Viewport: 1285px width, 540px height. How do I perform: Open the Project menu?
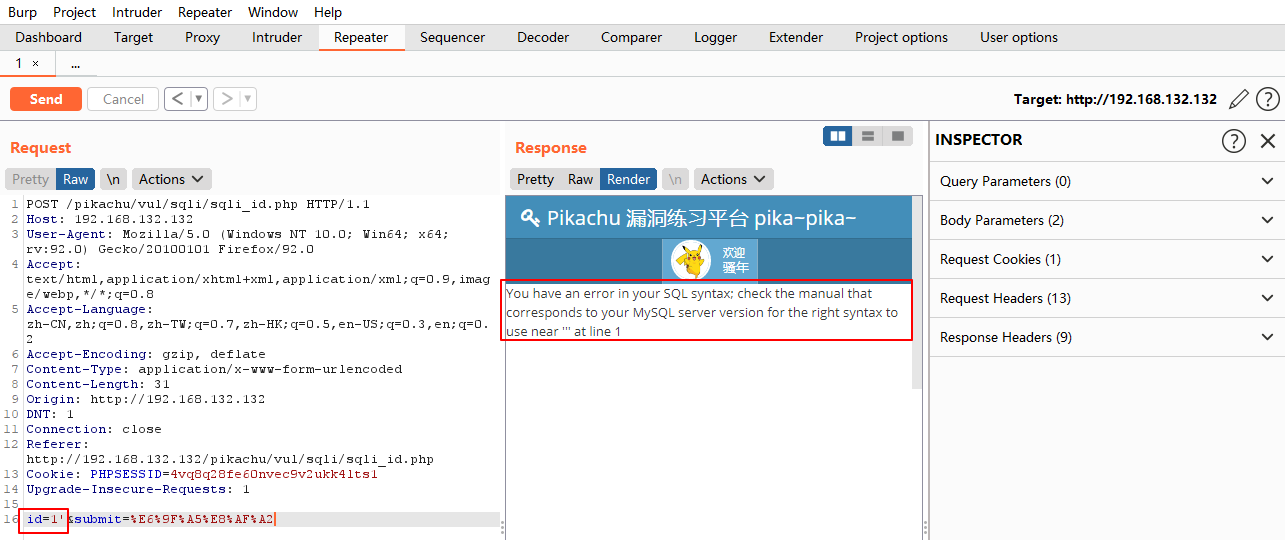(x=74, y=12)
